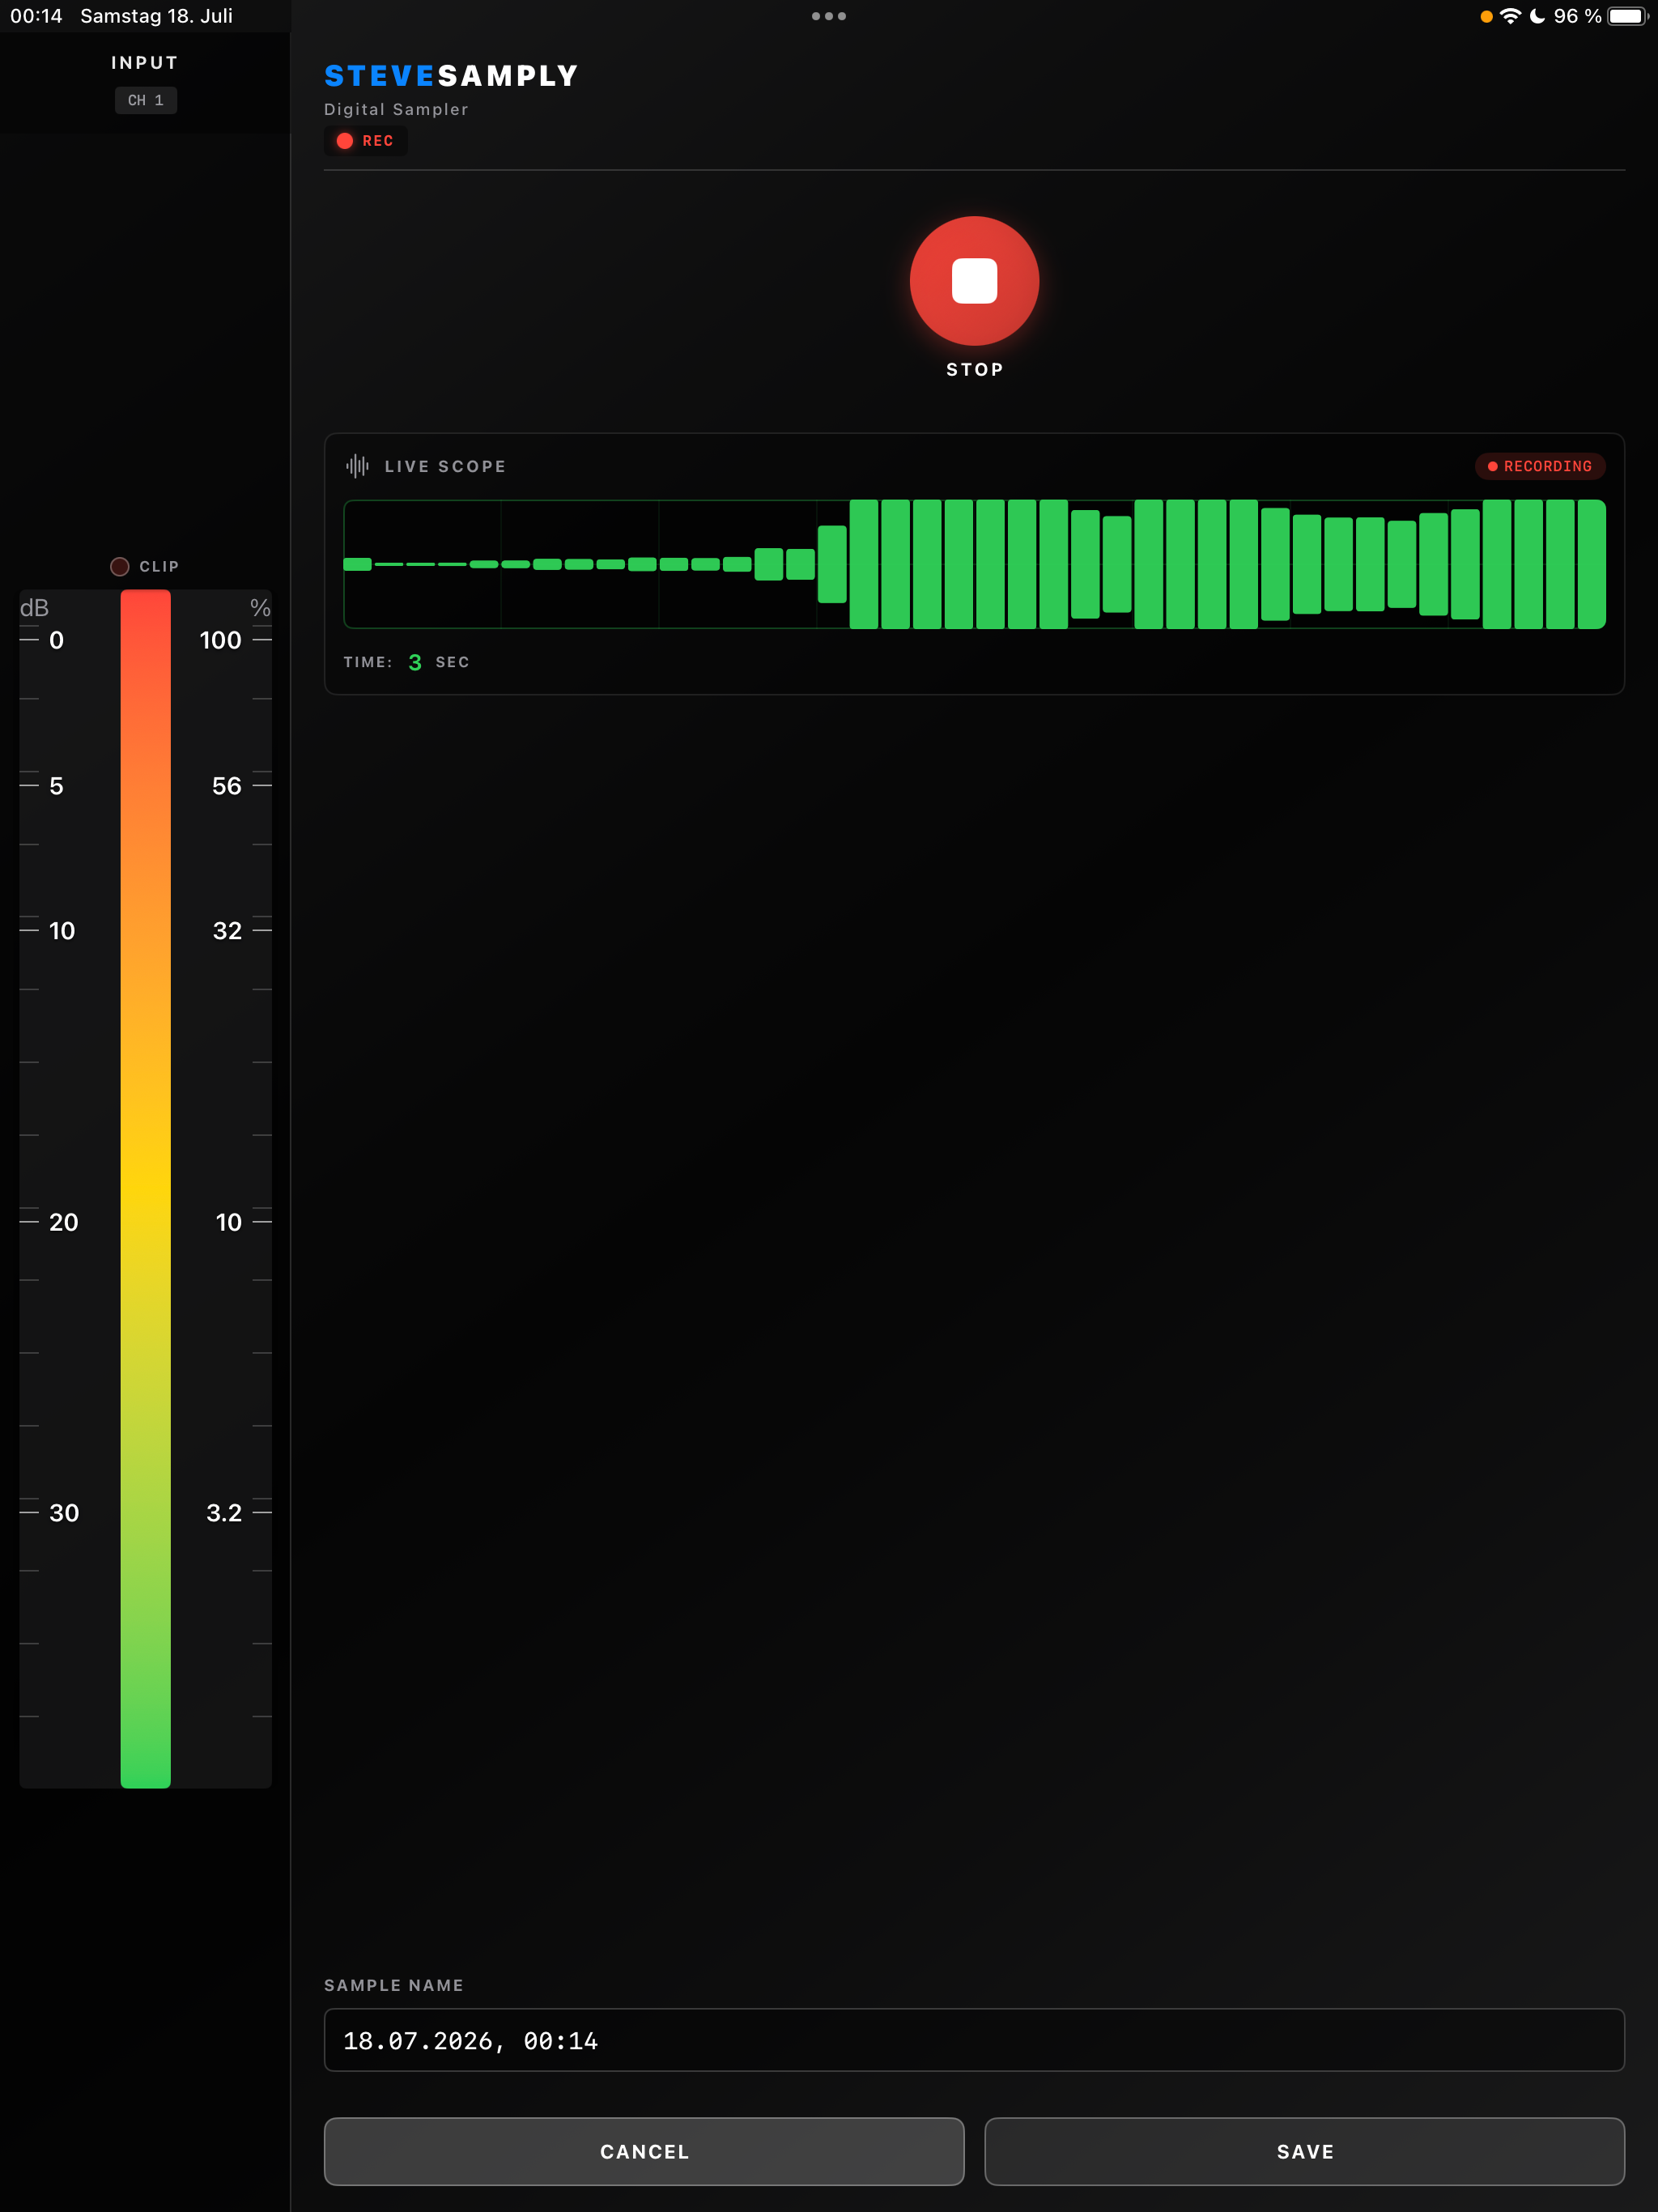
Task: Click the 3.2 percent scale mark
Action: 224,1513
